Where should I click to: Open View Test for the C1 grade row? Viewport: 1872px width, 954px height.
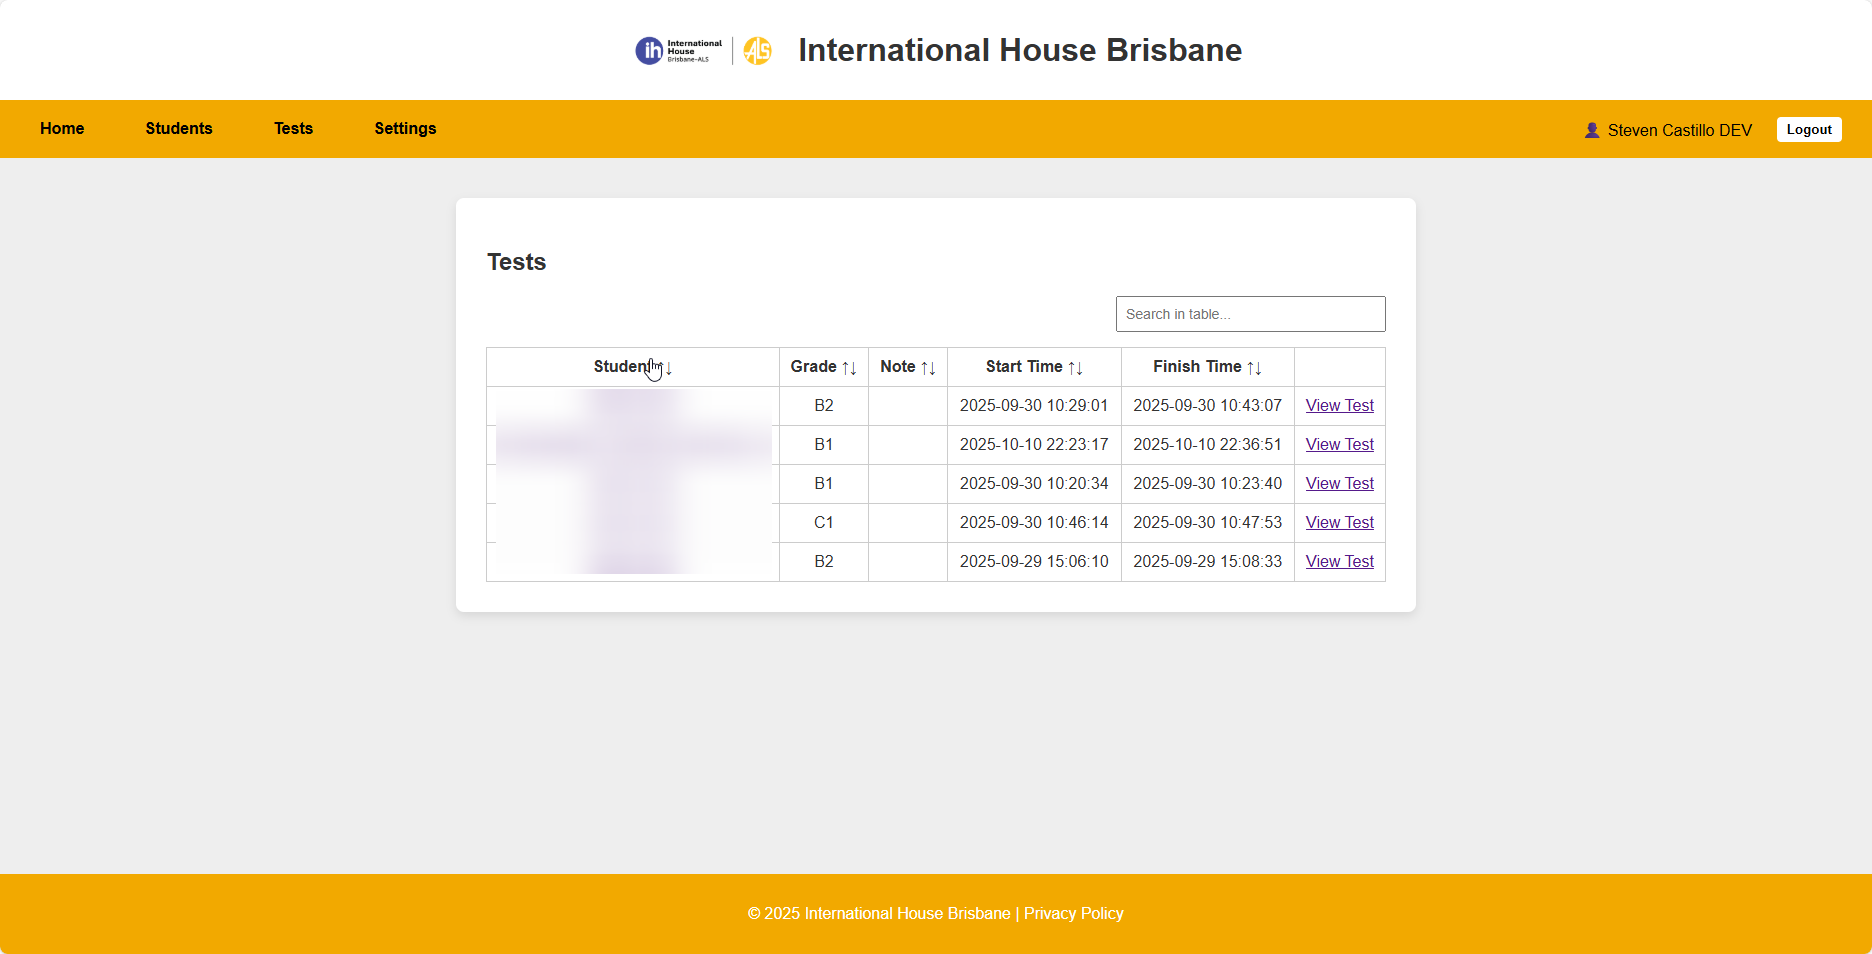(x=1339, y=522)
